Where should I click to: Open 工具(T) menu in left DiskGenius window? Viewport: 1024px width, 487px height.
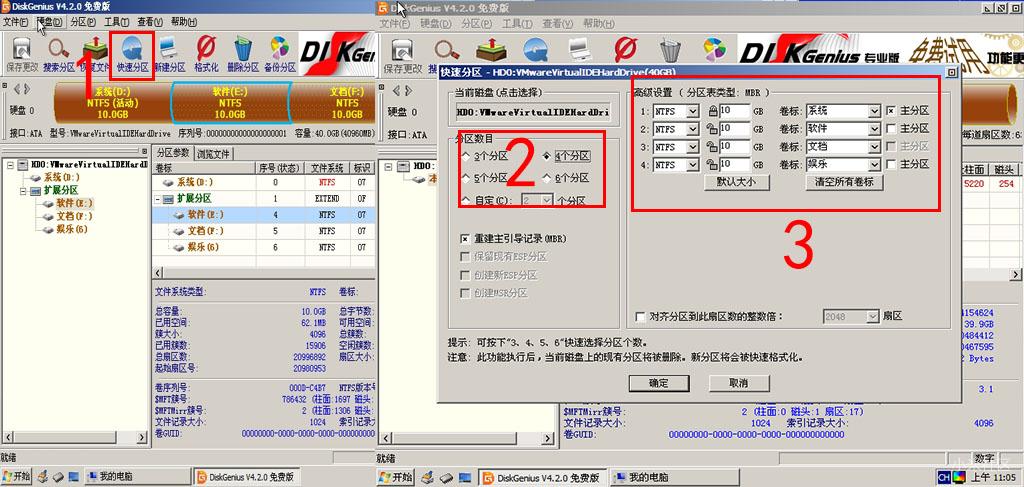(116, 22)
